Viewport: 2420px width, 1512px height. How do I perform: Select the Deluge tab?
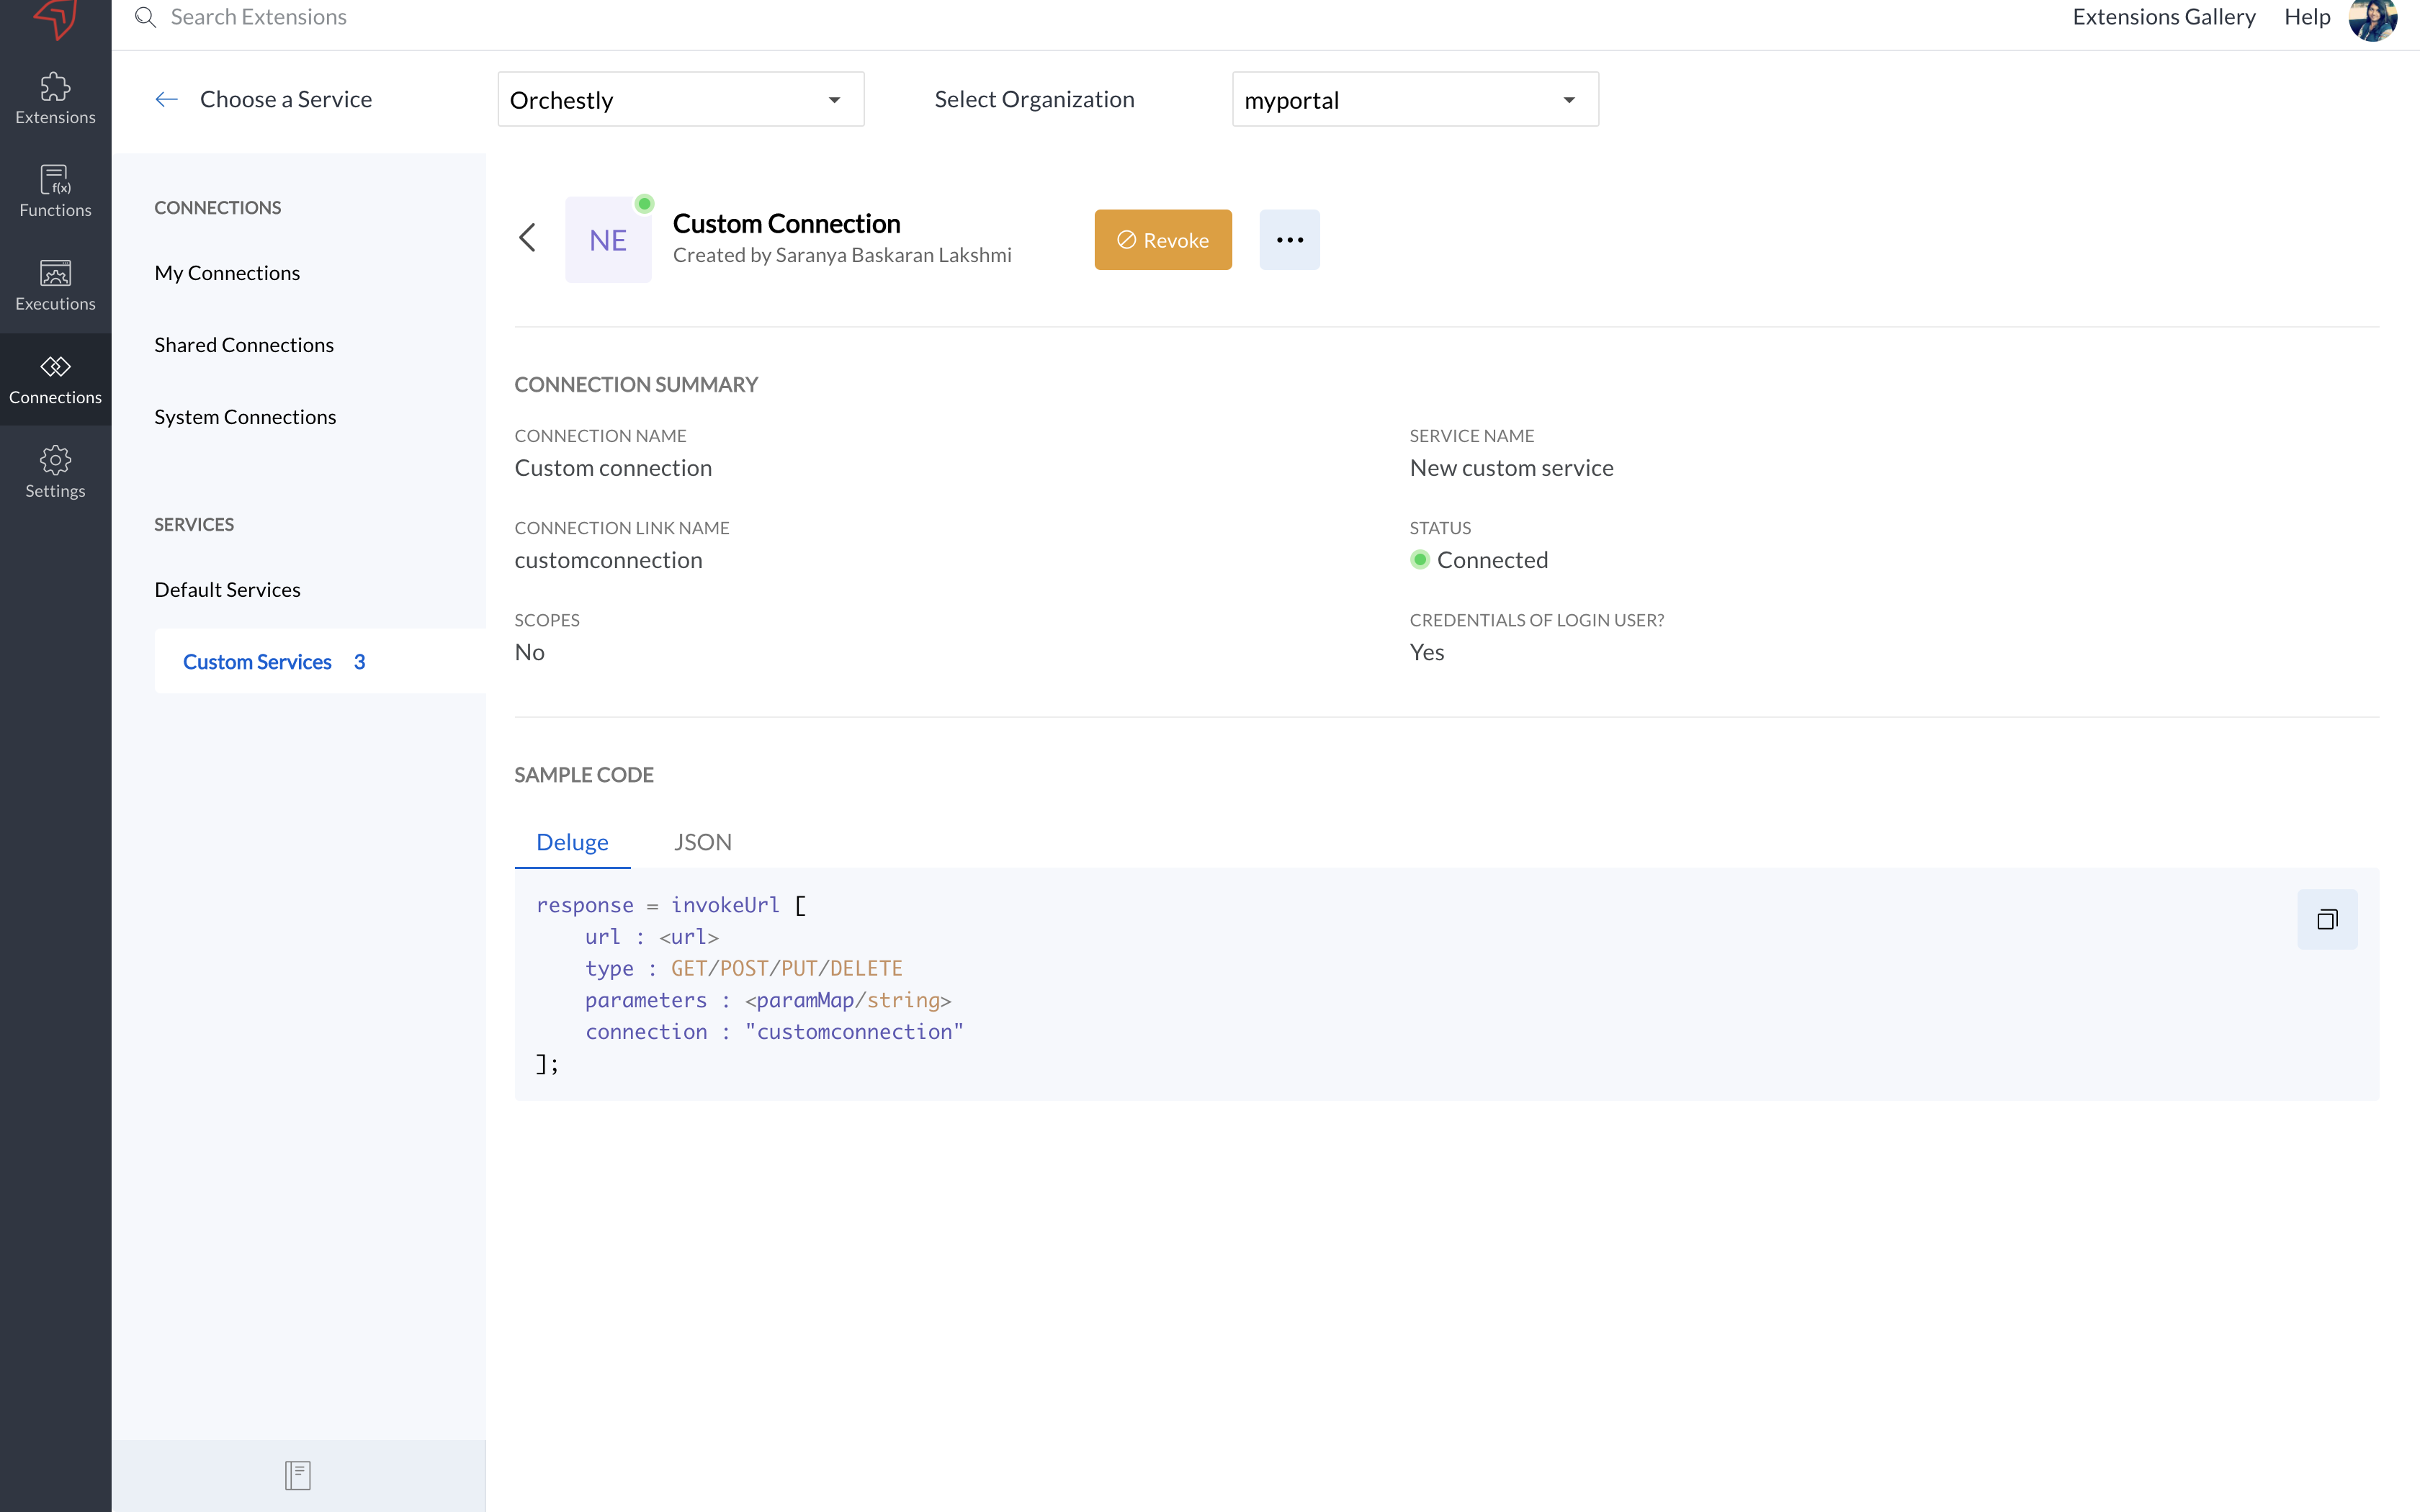coord(572,842)
